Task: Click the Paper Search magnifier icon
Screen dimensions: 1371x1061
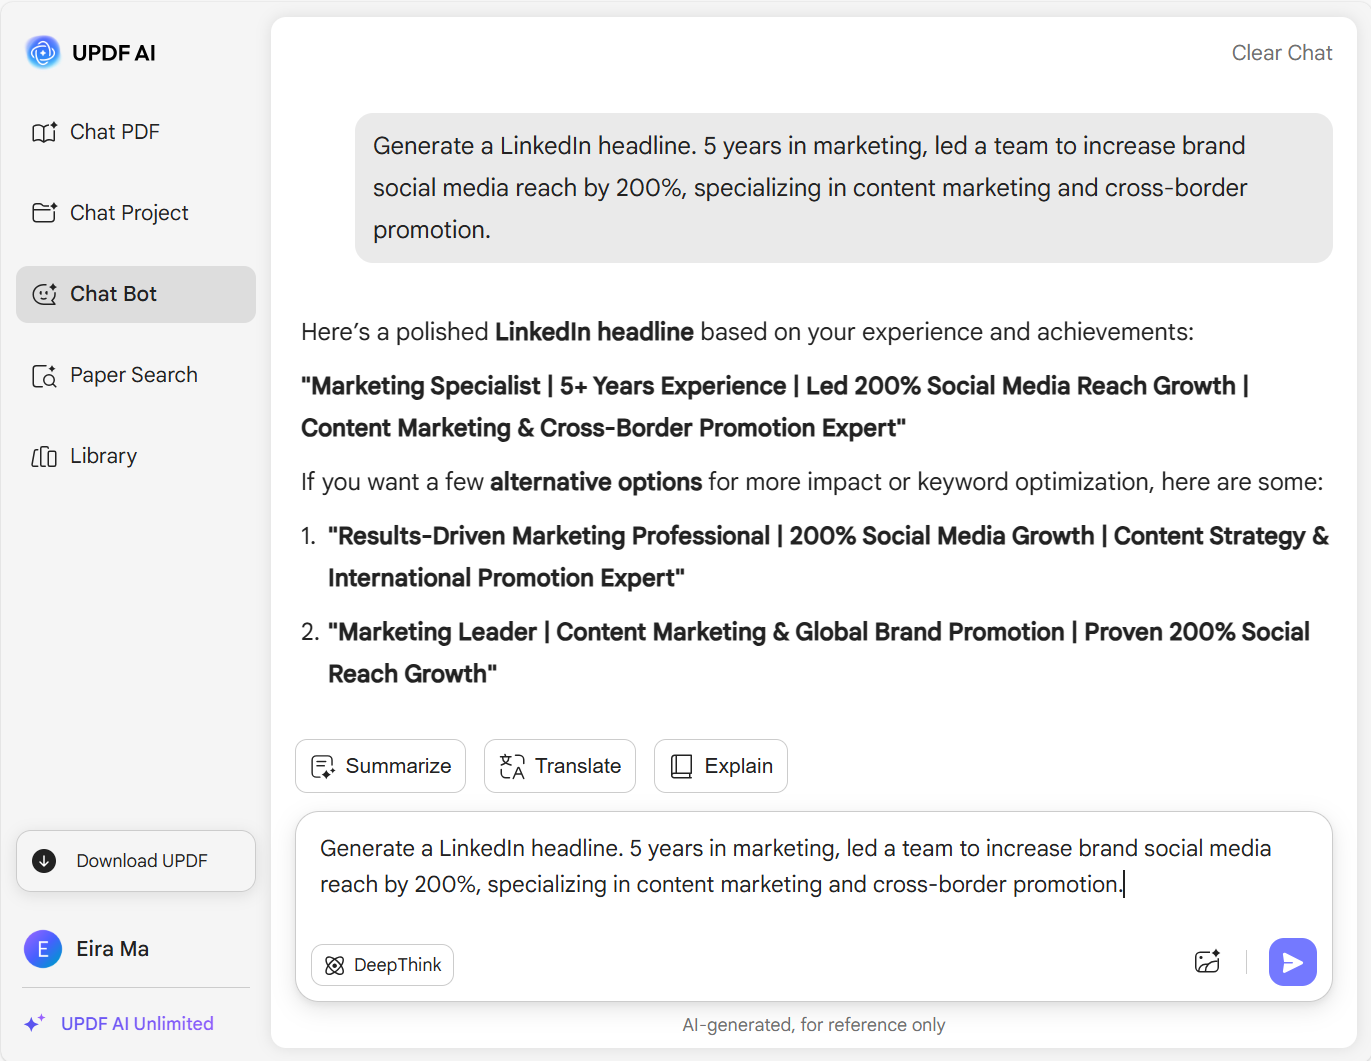Action: (x=44, y=376)
